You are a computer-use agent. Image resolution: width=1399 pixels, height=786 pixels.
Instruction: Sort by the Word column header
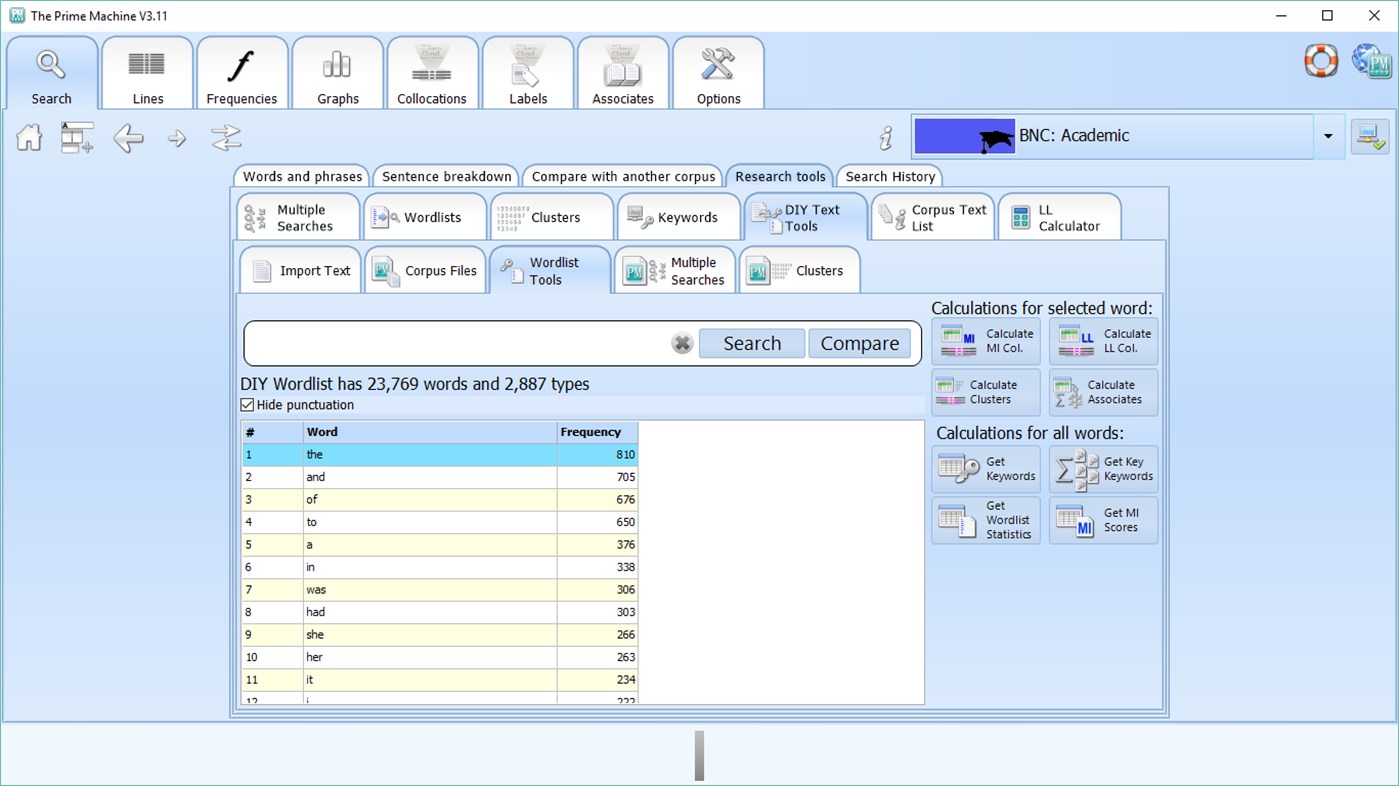click(430, 432)
